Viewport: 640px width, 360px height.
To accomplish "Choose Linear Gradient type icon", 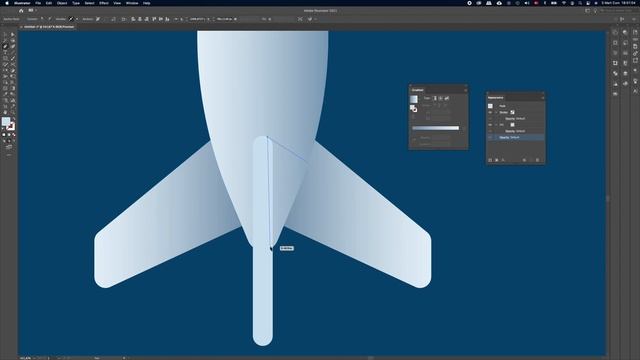I will [x=435, y=98].
